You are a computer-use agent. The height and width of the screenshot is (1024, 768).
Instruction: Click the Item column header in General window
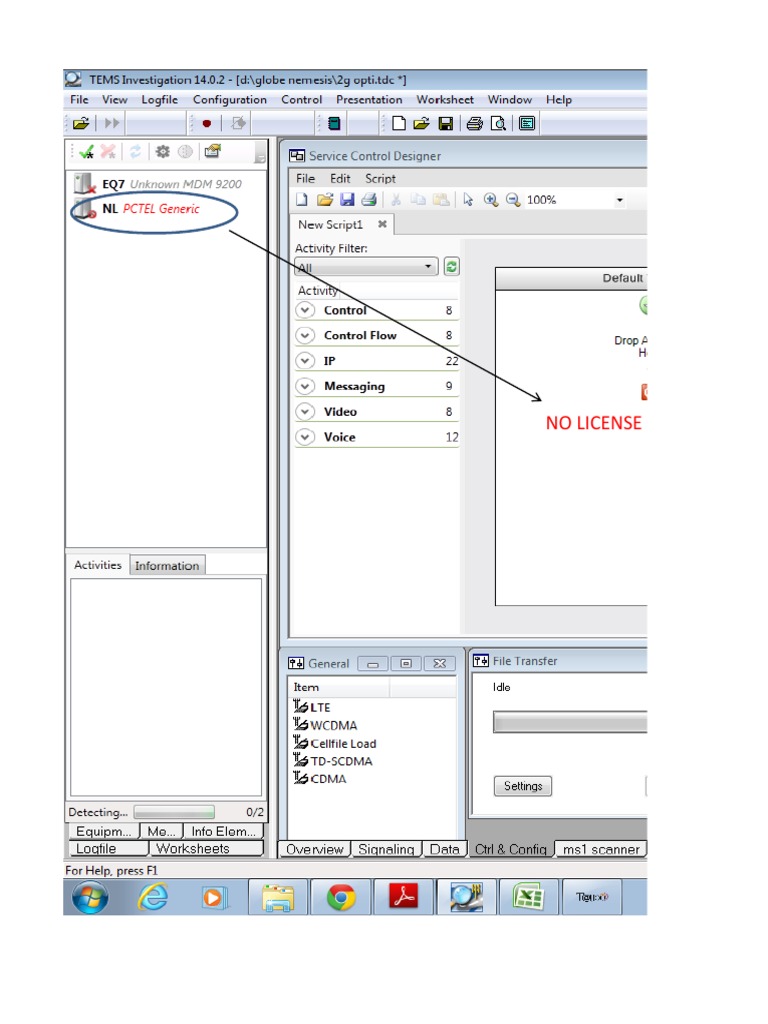coord(338,687)
